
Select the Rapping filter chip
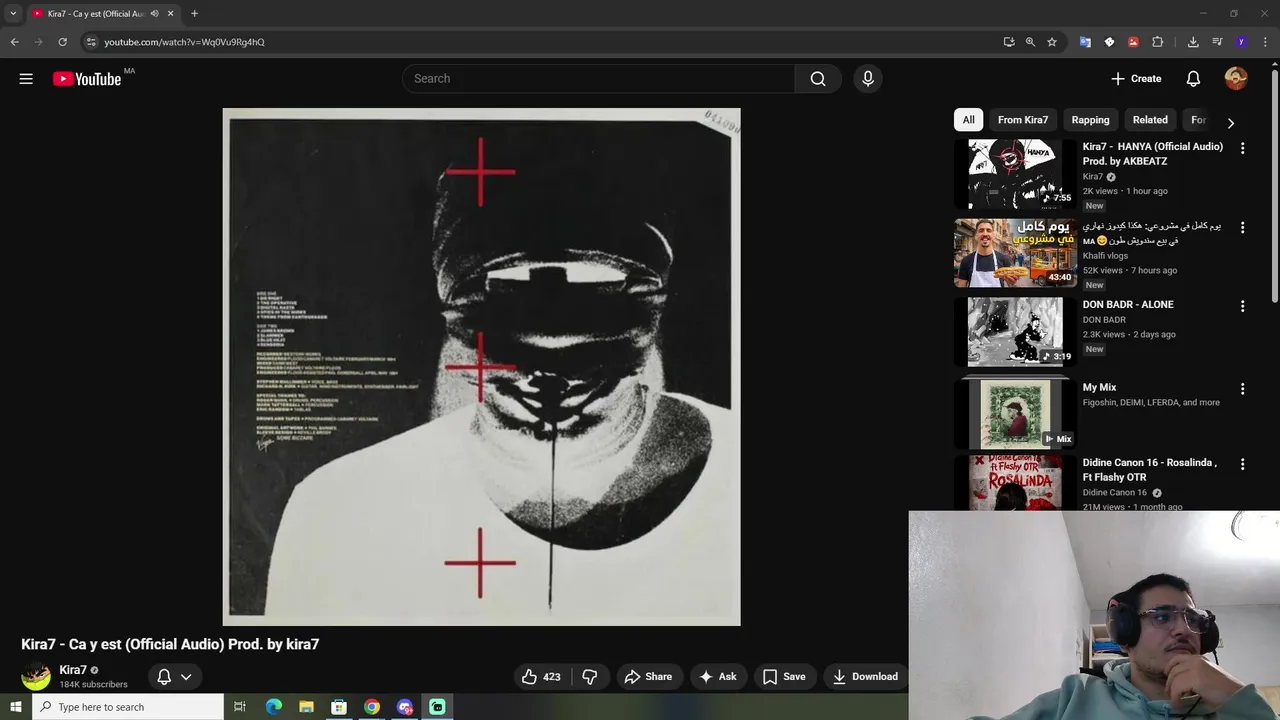[x=1090, y=120]
